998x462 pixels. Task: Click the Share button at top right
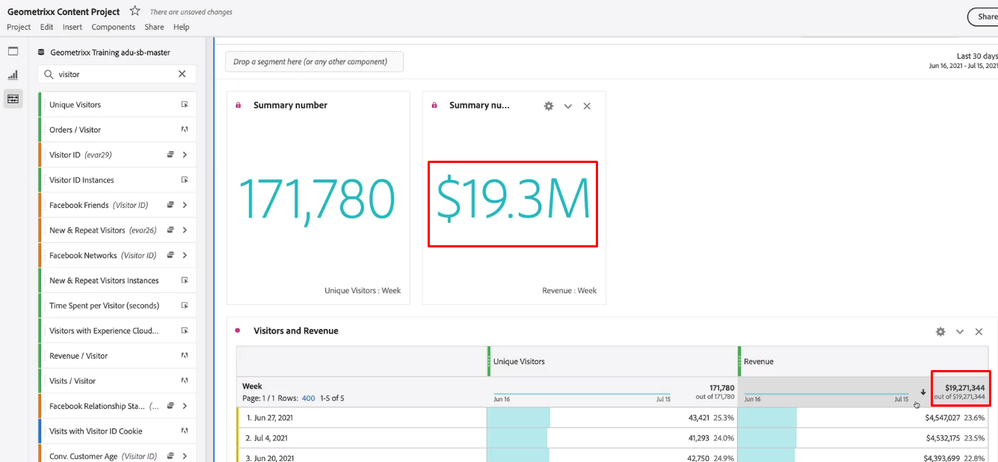(983, 17)
